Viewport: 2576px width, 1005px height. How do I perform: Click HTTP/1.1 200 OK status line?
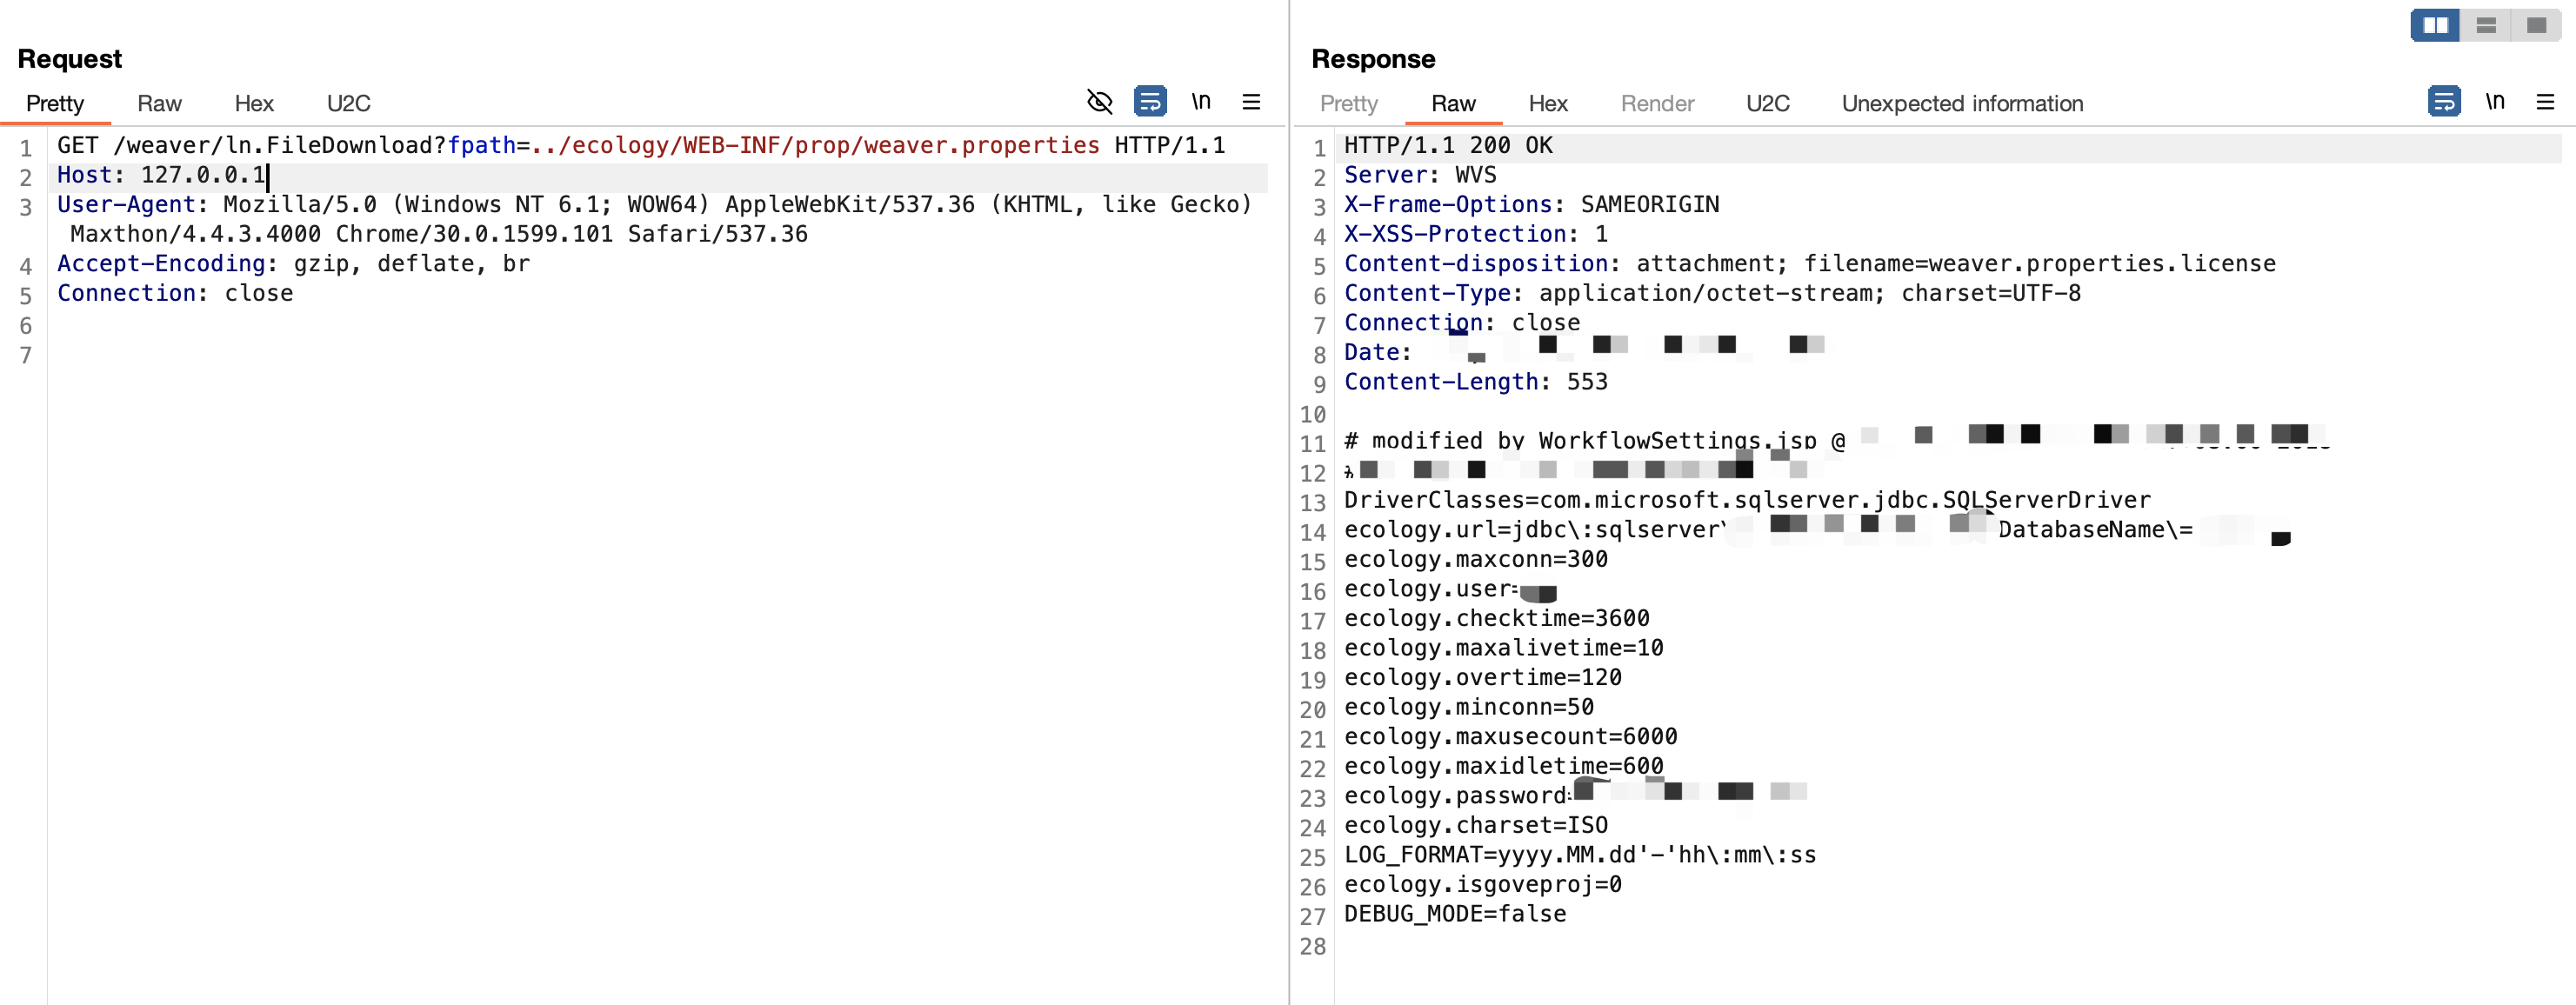coord(1448,146)
